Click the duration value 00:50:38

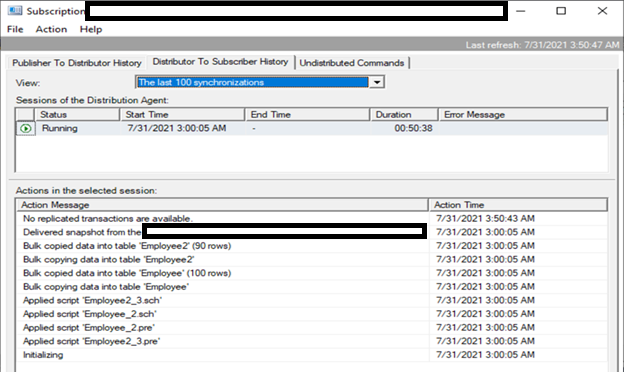(413, 128)
